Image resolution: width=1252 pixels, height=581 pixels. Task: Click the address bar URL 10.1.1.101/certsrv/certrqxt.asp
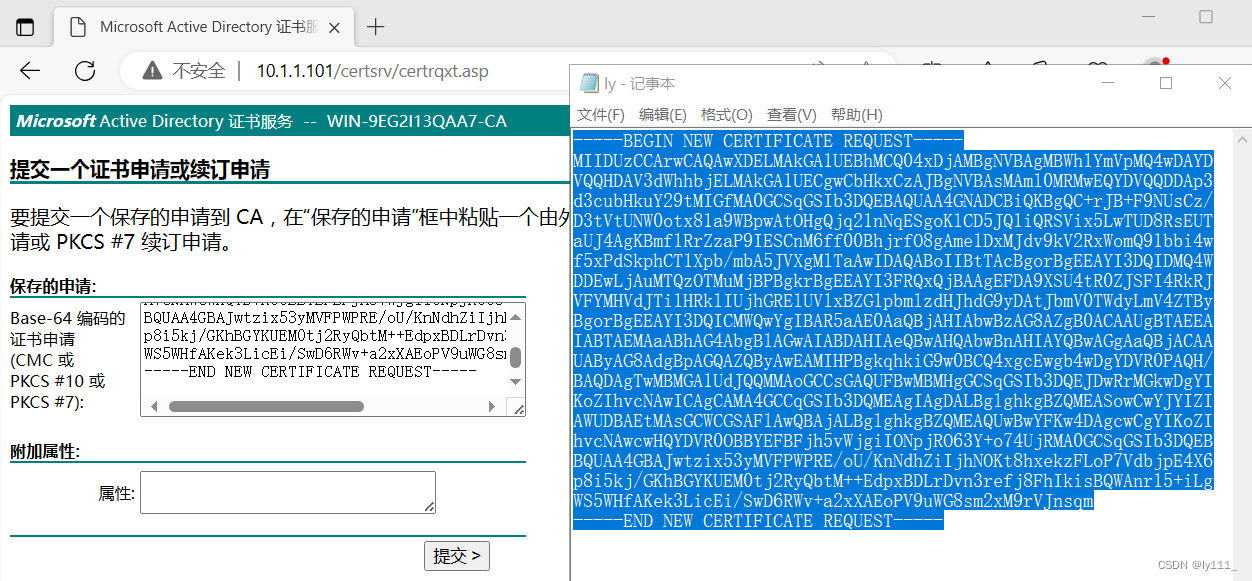(x=373, y=71)
